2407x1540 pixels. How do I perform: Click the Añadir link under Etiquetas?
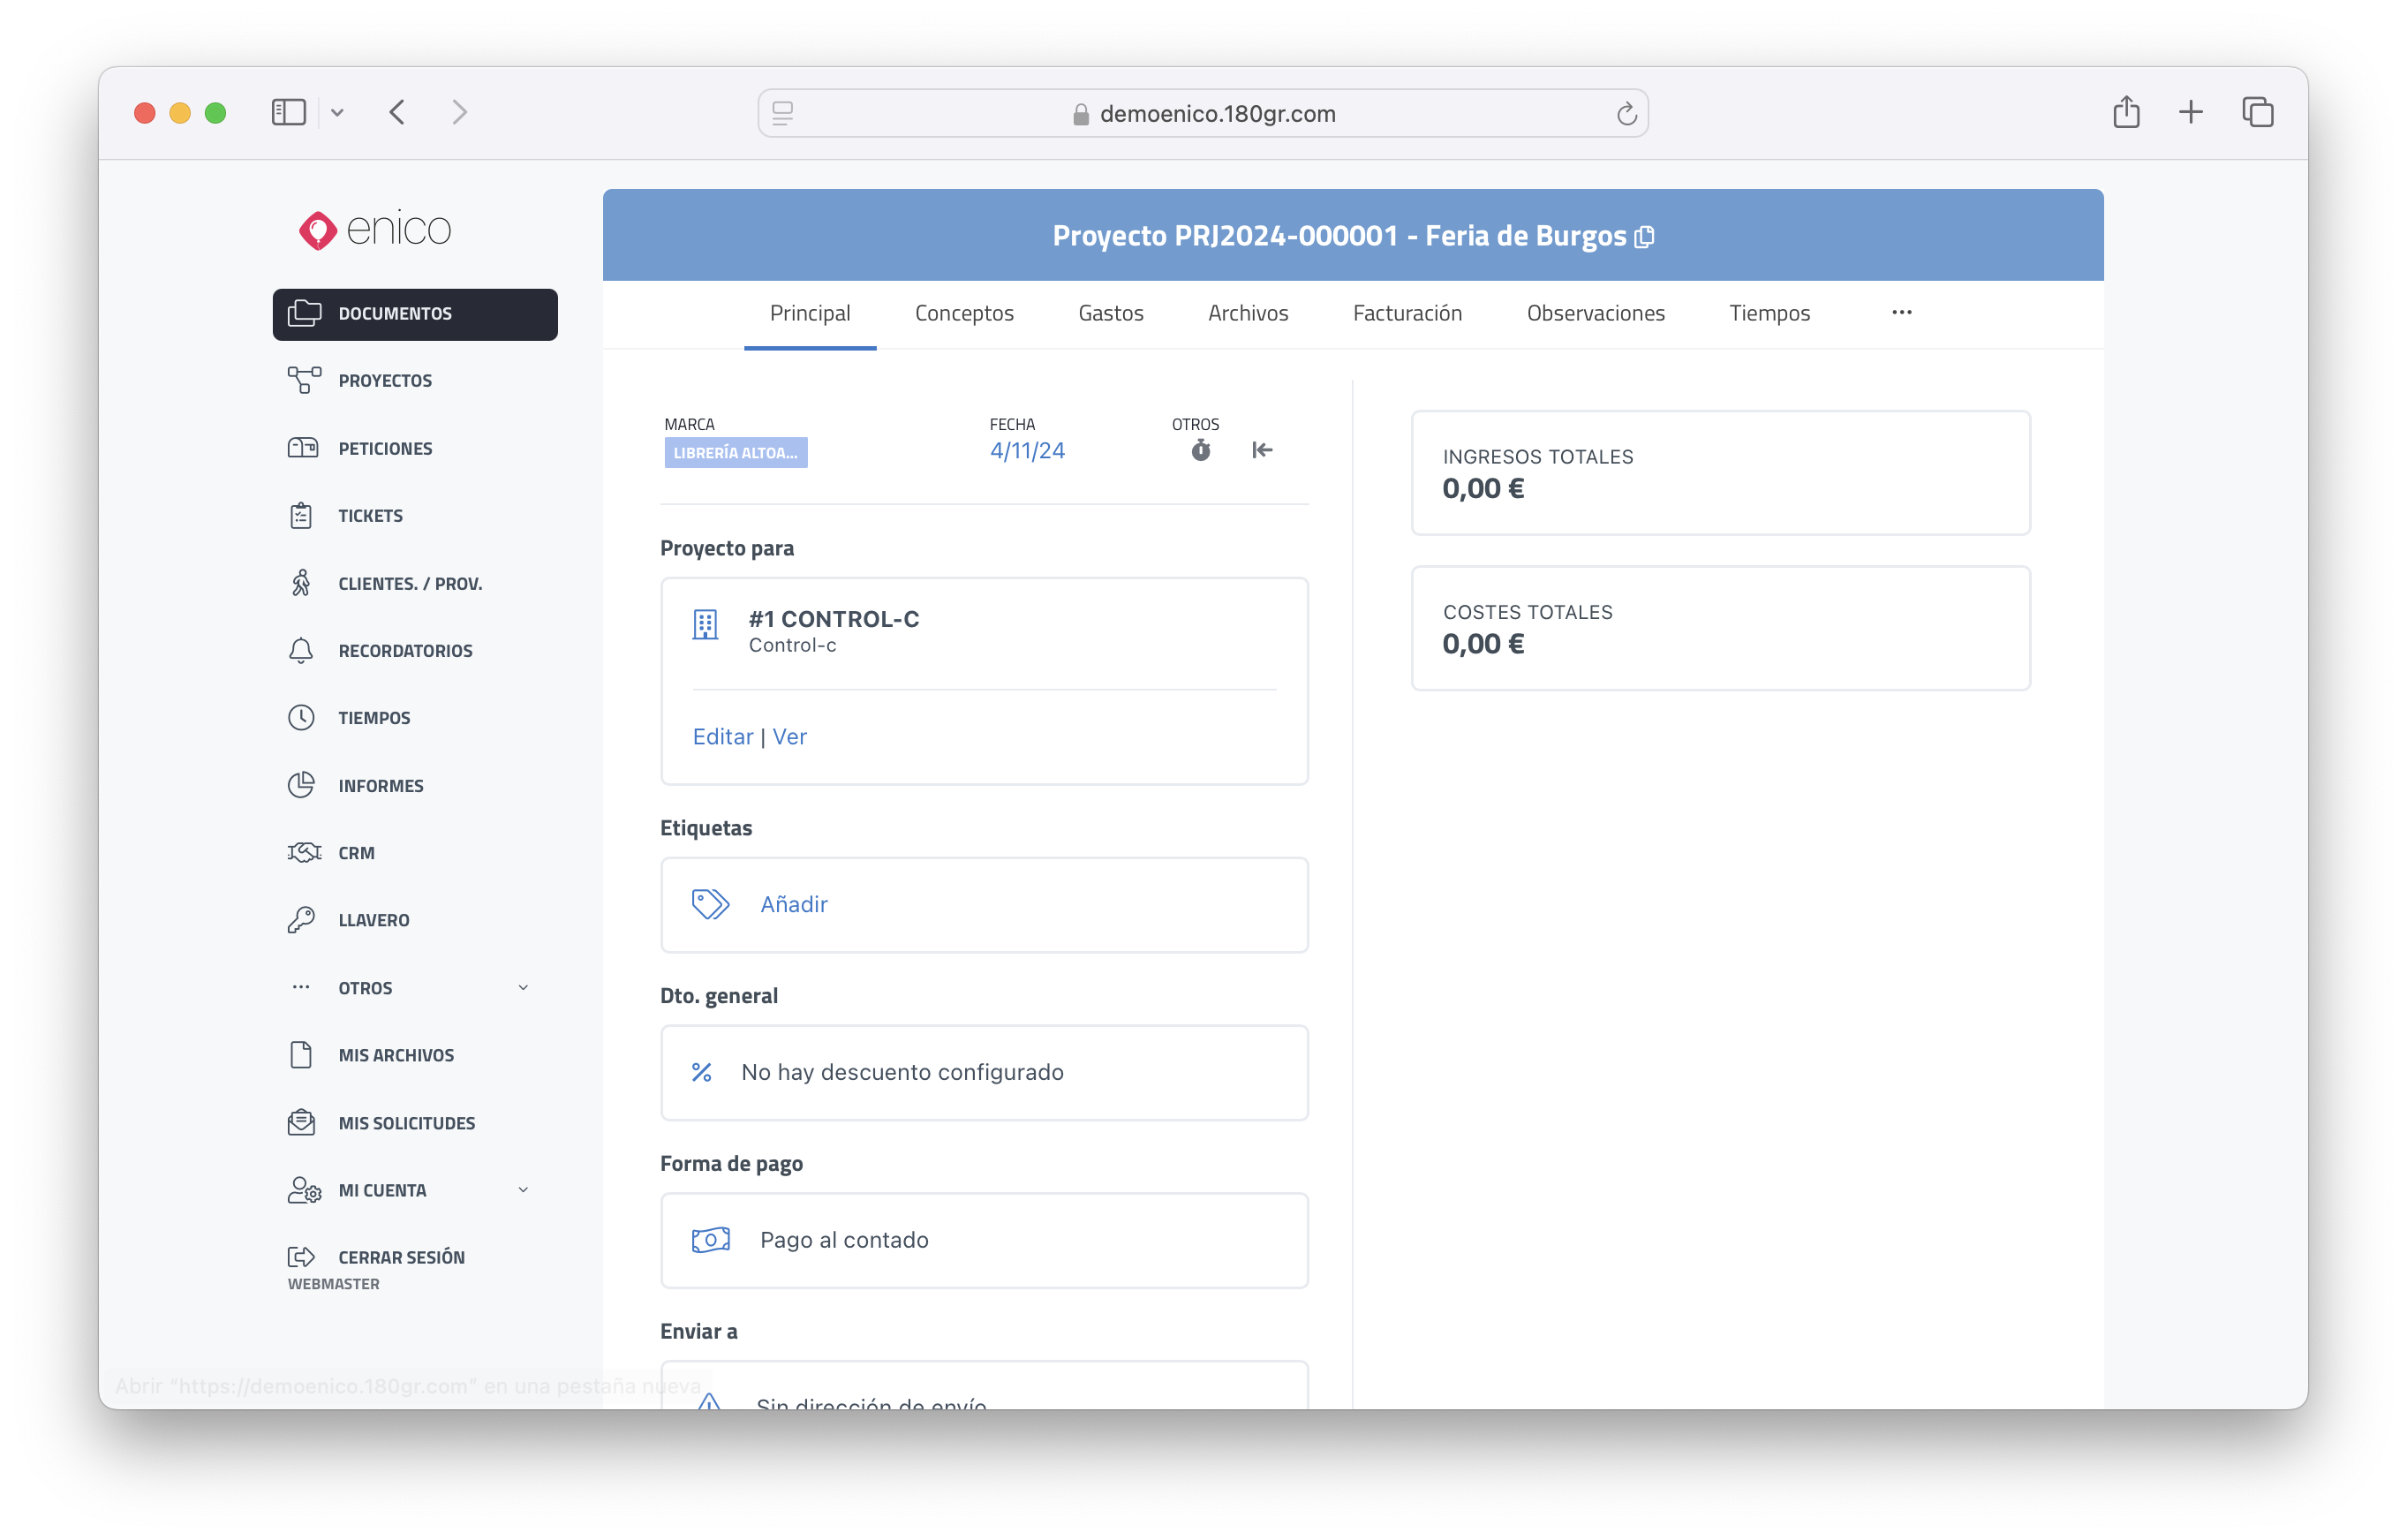[x=793, y=904]
